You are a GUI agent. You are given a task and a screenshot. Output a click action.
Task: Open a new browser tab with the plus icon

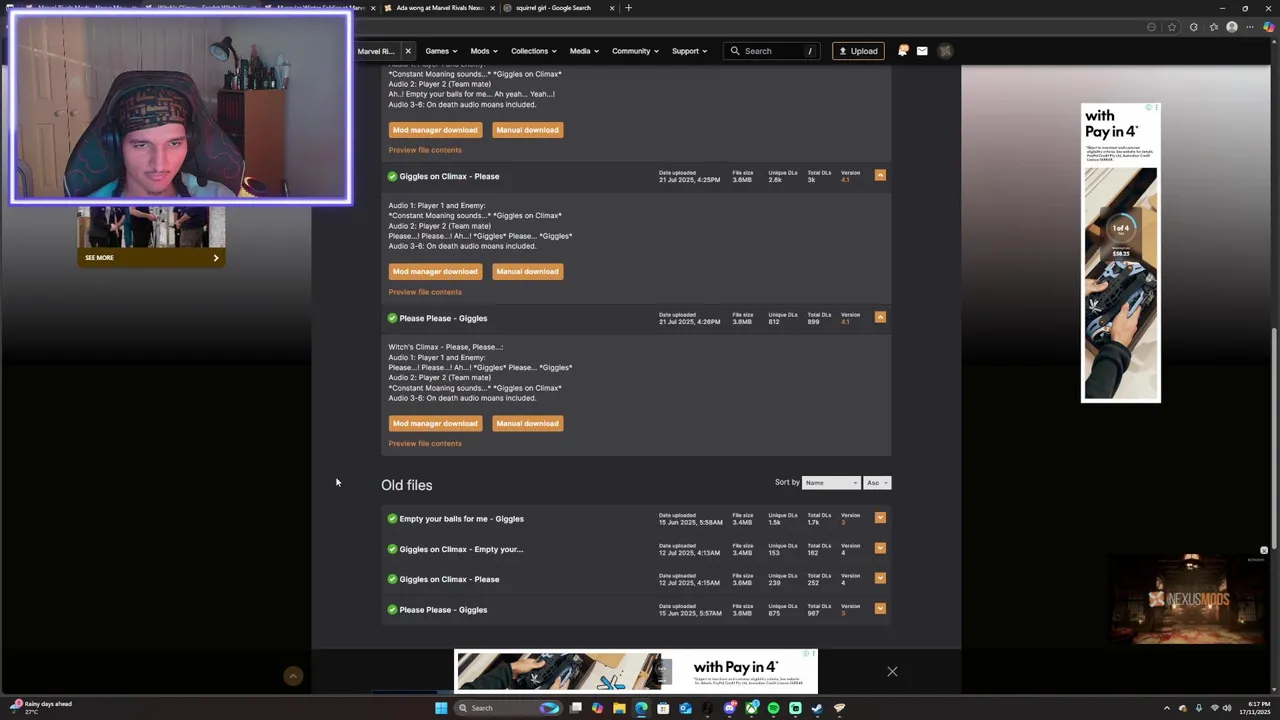click(628, 8)
